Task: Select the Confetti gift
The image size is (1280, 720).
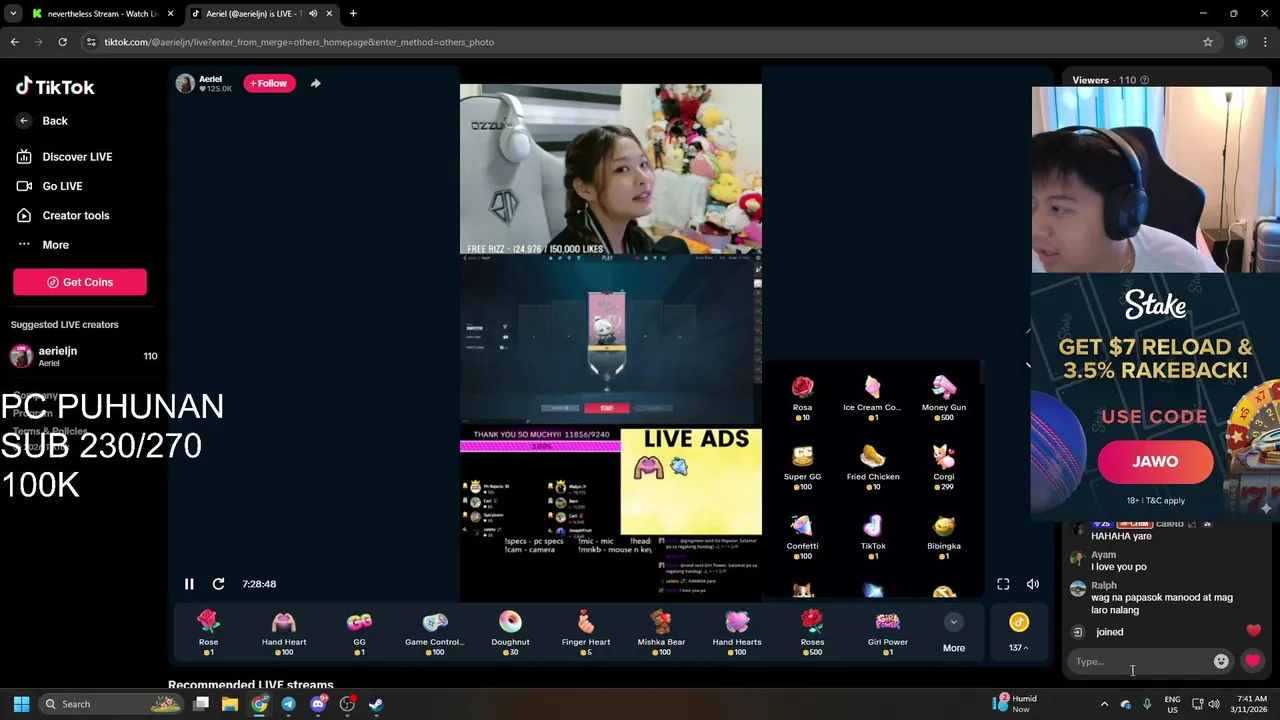Action: point(802,537)
